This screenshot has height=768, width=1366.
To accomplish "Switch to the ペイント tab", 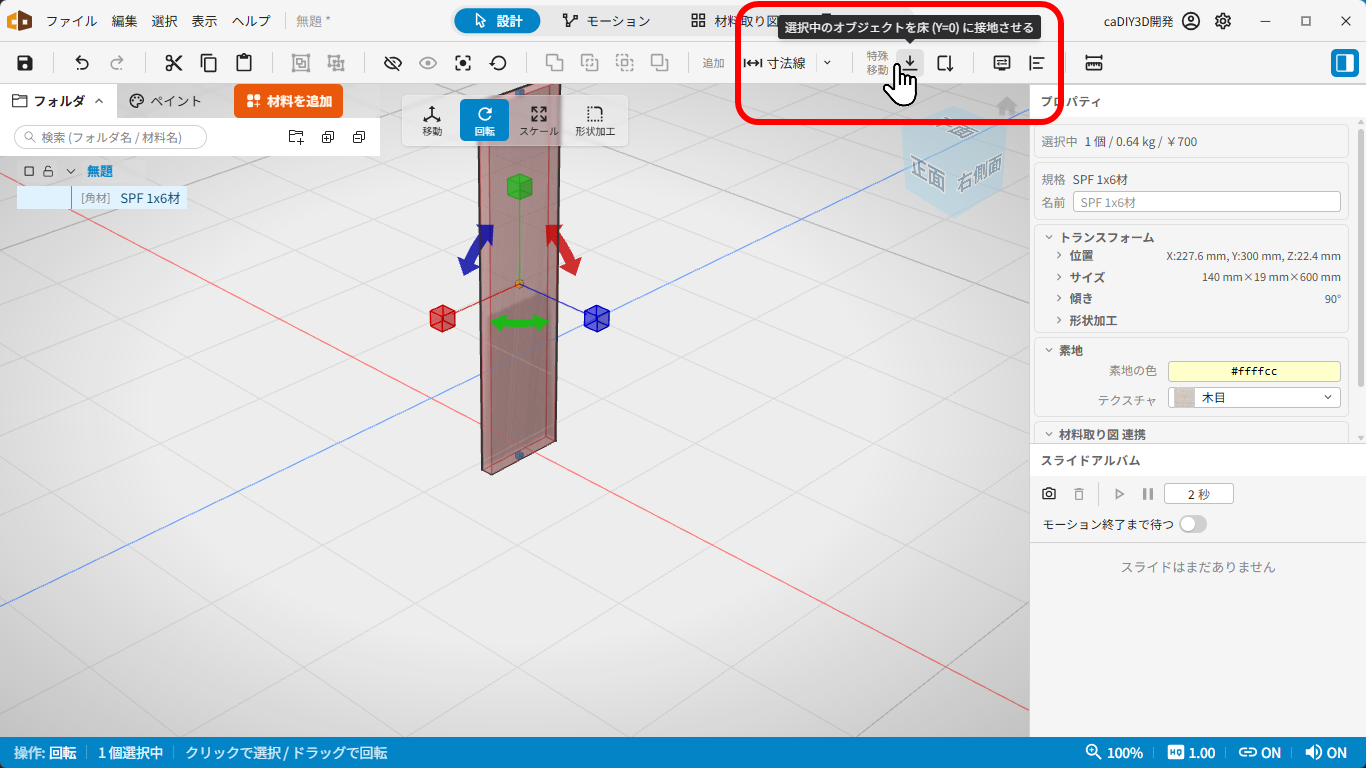I will [165, 101].
